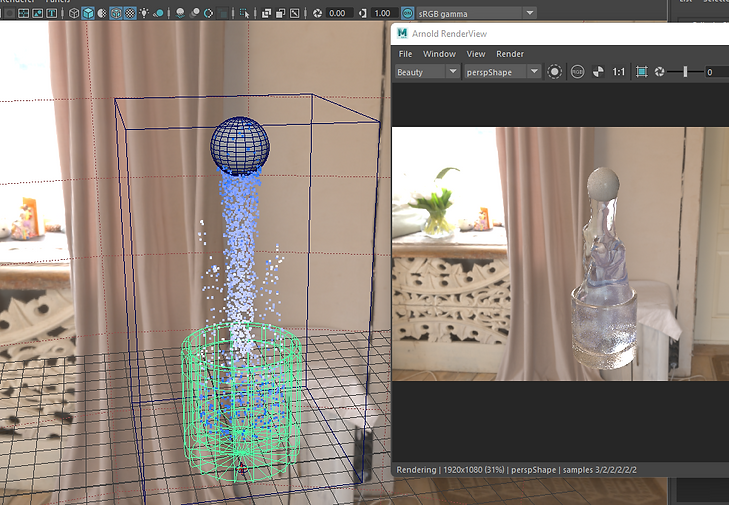Enable wireframe display cube icon
729x505 pixels.
point(74,13)
